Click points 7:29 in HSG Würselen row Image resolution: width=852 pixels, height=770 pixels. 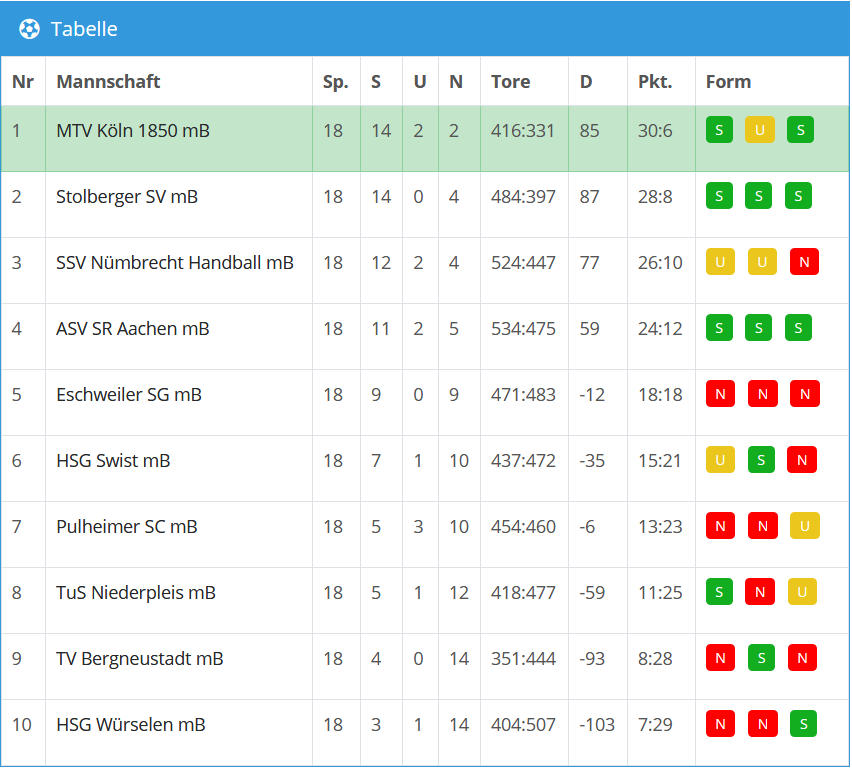tap(655, 725)
